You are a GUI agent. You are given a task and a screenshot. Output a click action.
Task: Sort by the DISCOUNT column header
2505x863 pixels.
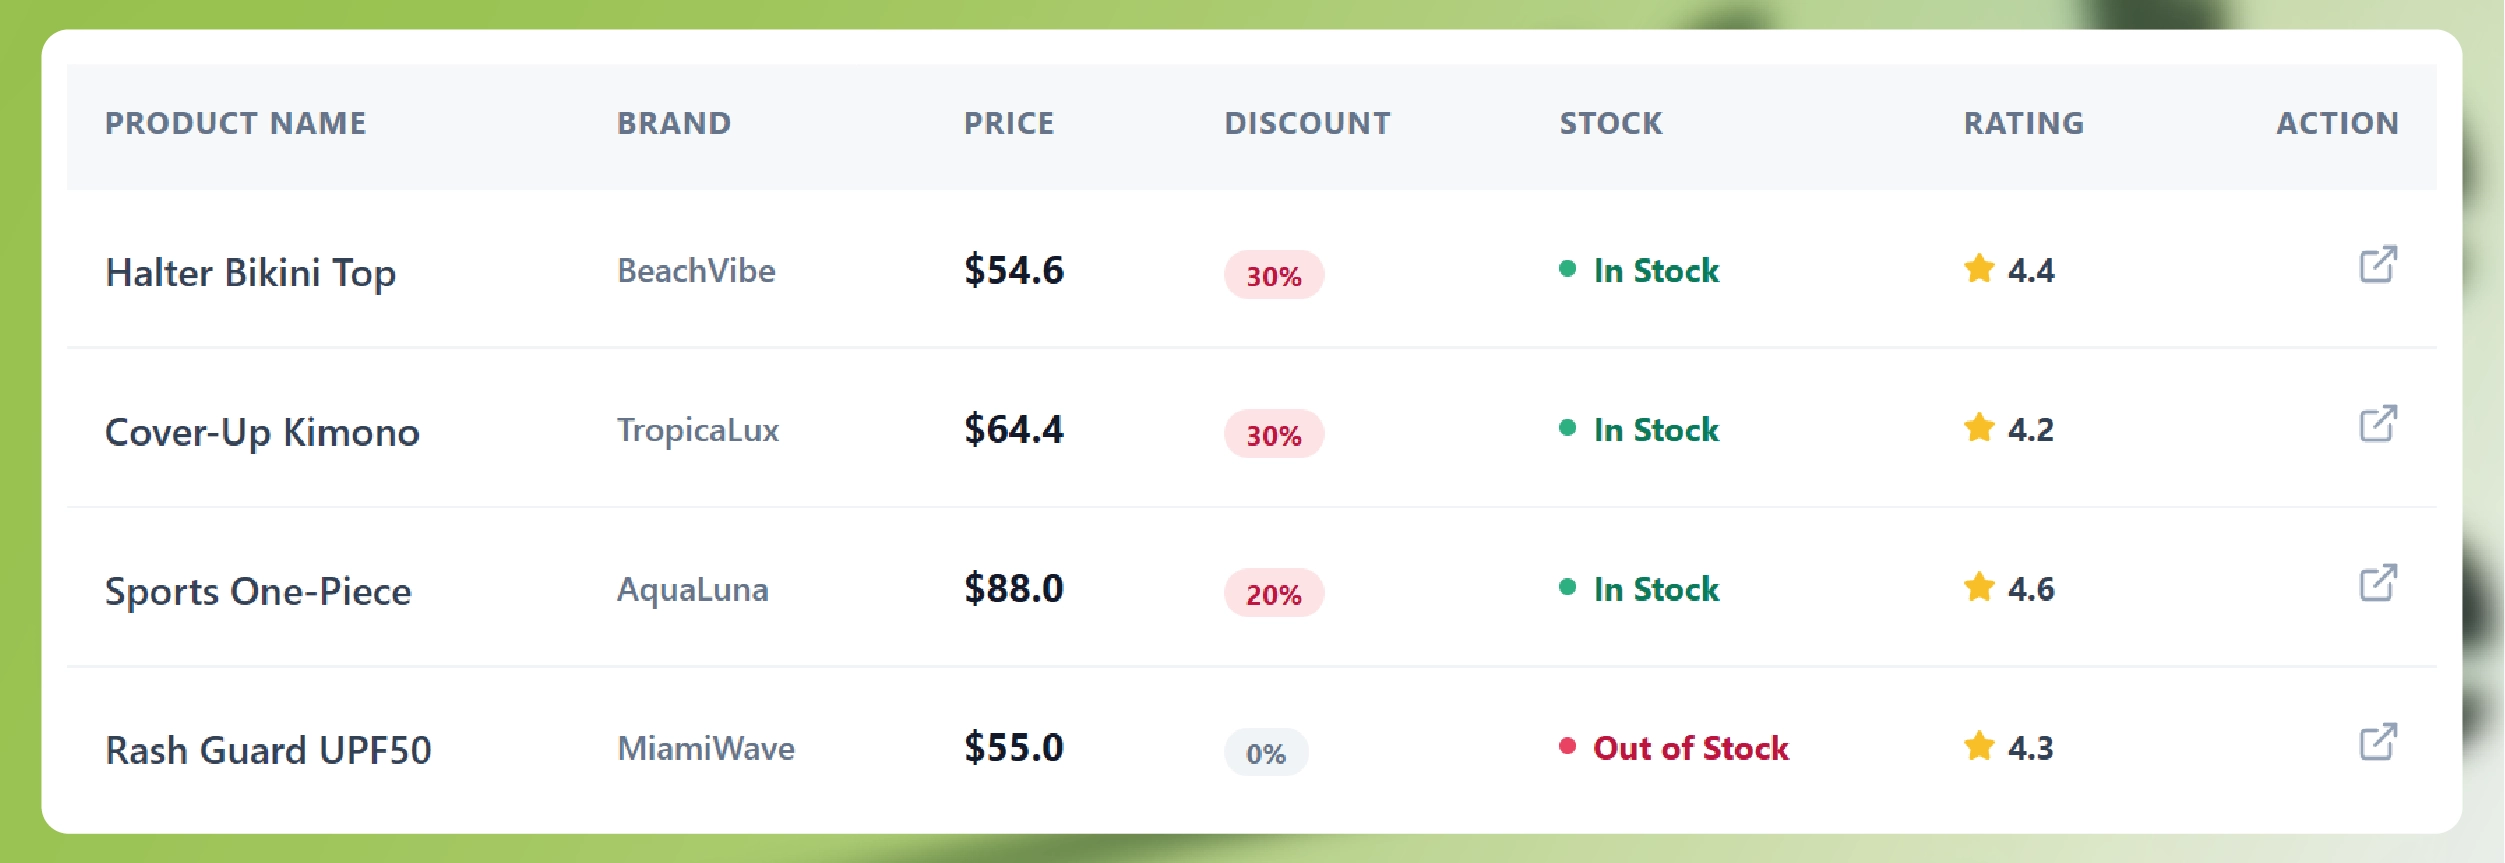1306,123
